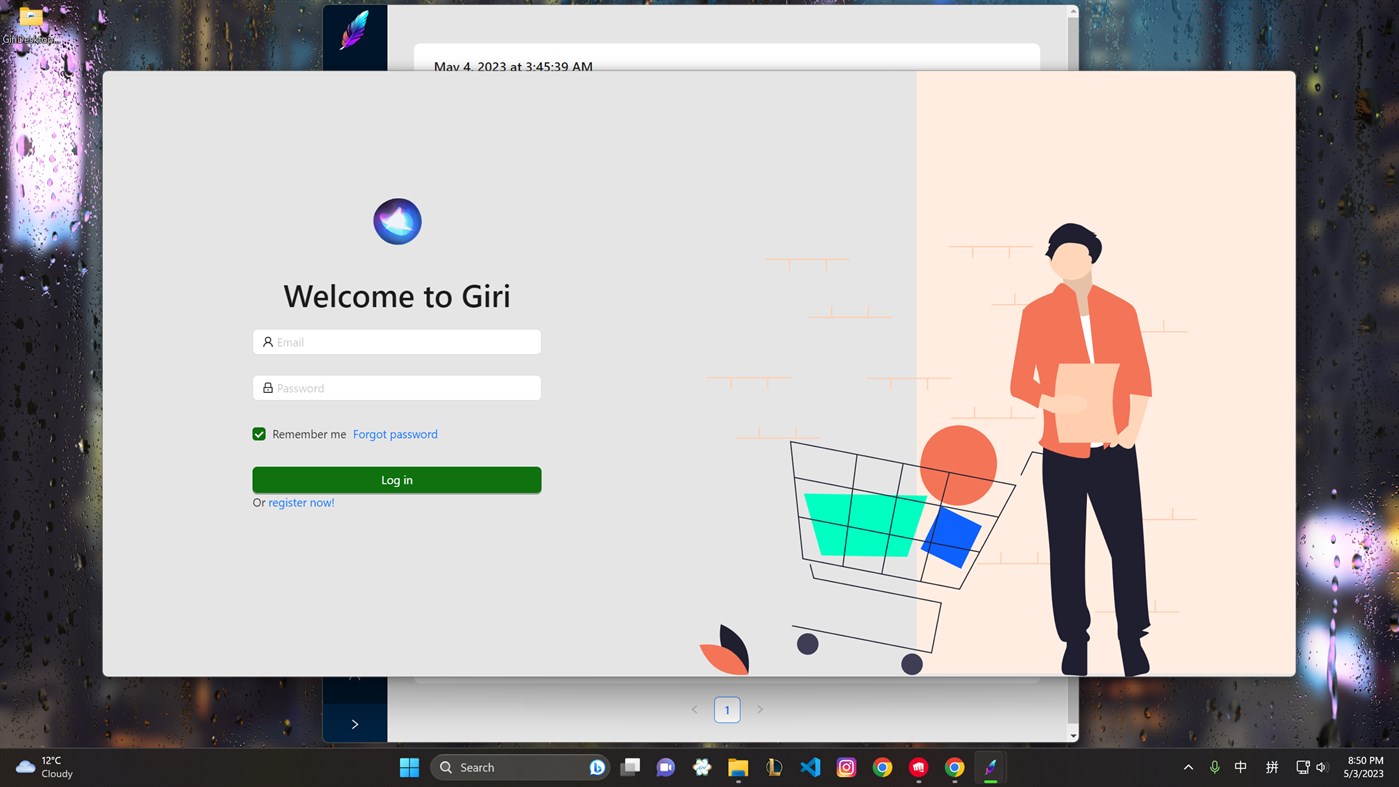Viewport: 1399px width, 787px height.
Task: Open the register now! link
Action: (x=301, y=503)
